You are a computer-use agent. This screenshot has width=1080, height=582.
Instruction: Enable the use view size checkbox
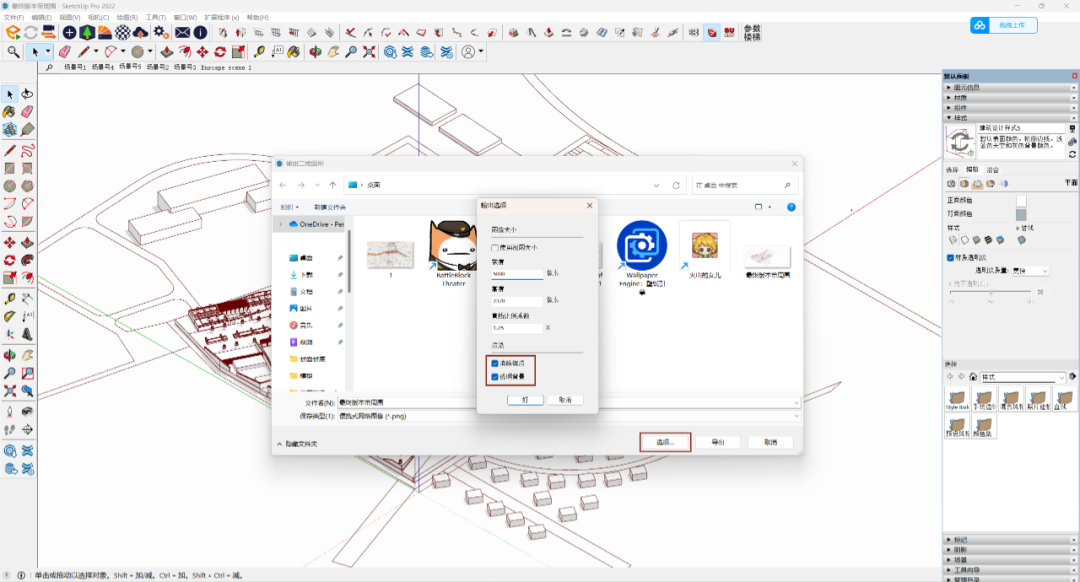(495, 247)
